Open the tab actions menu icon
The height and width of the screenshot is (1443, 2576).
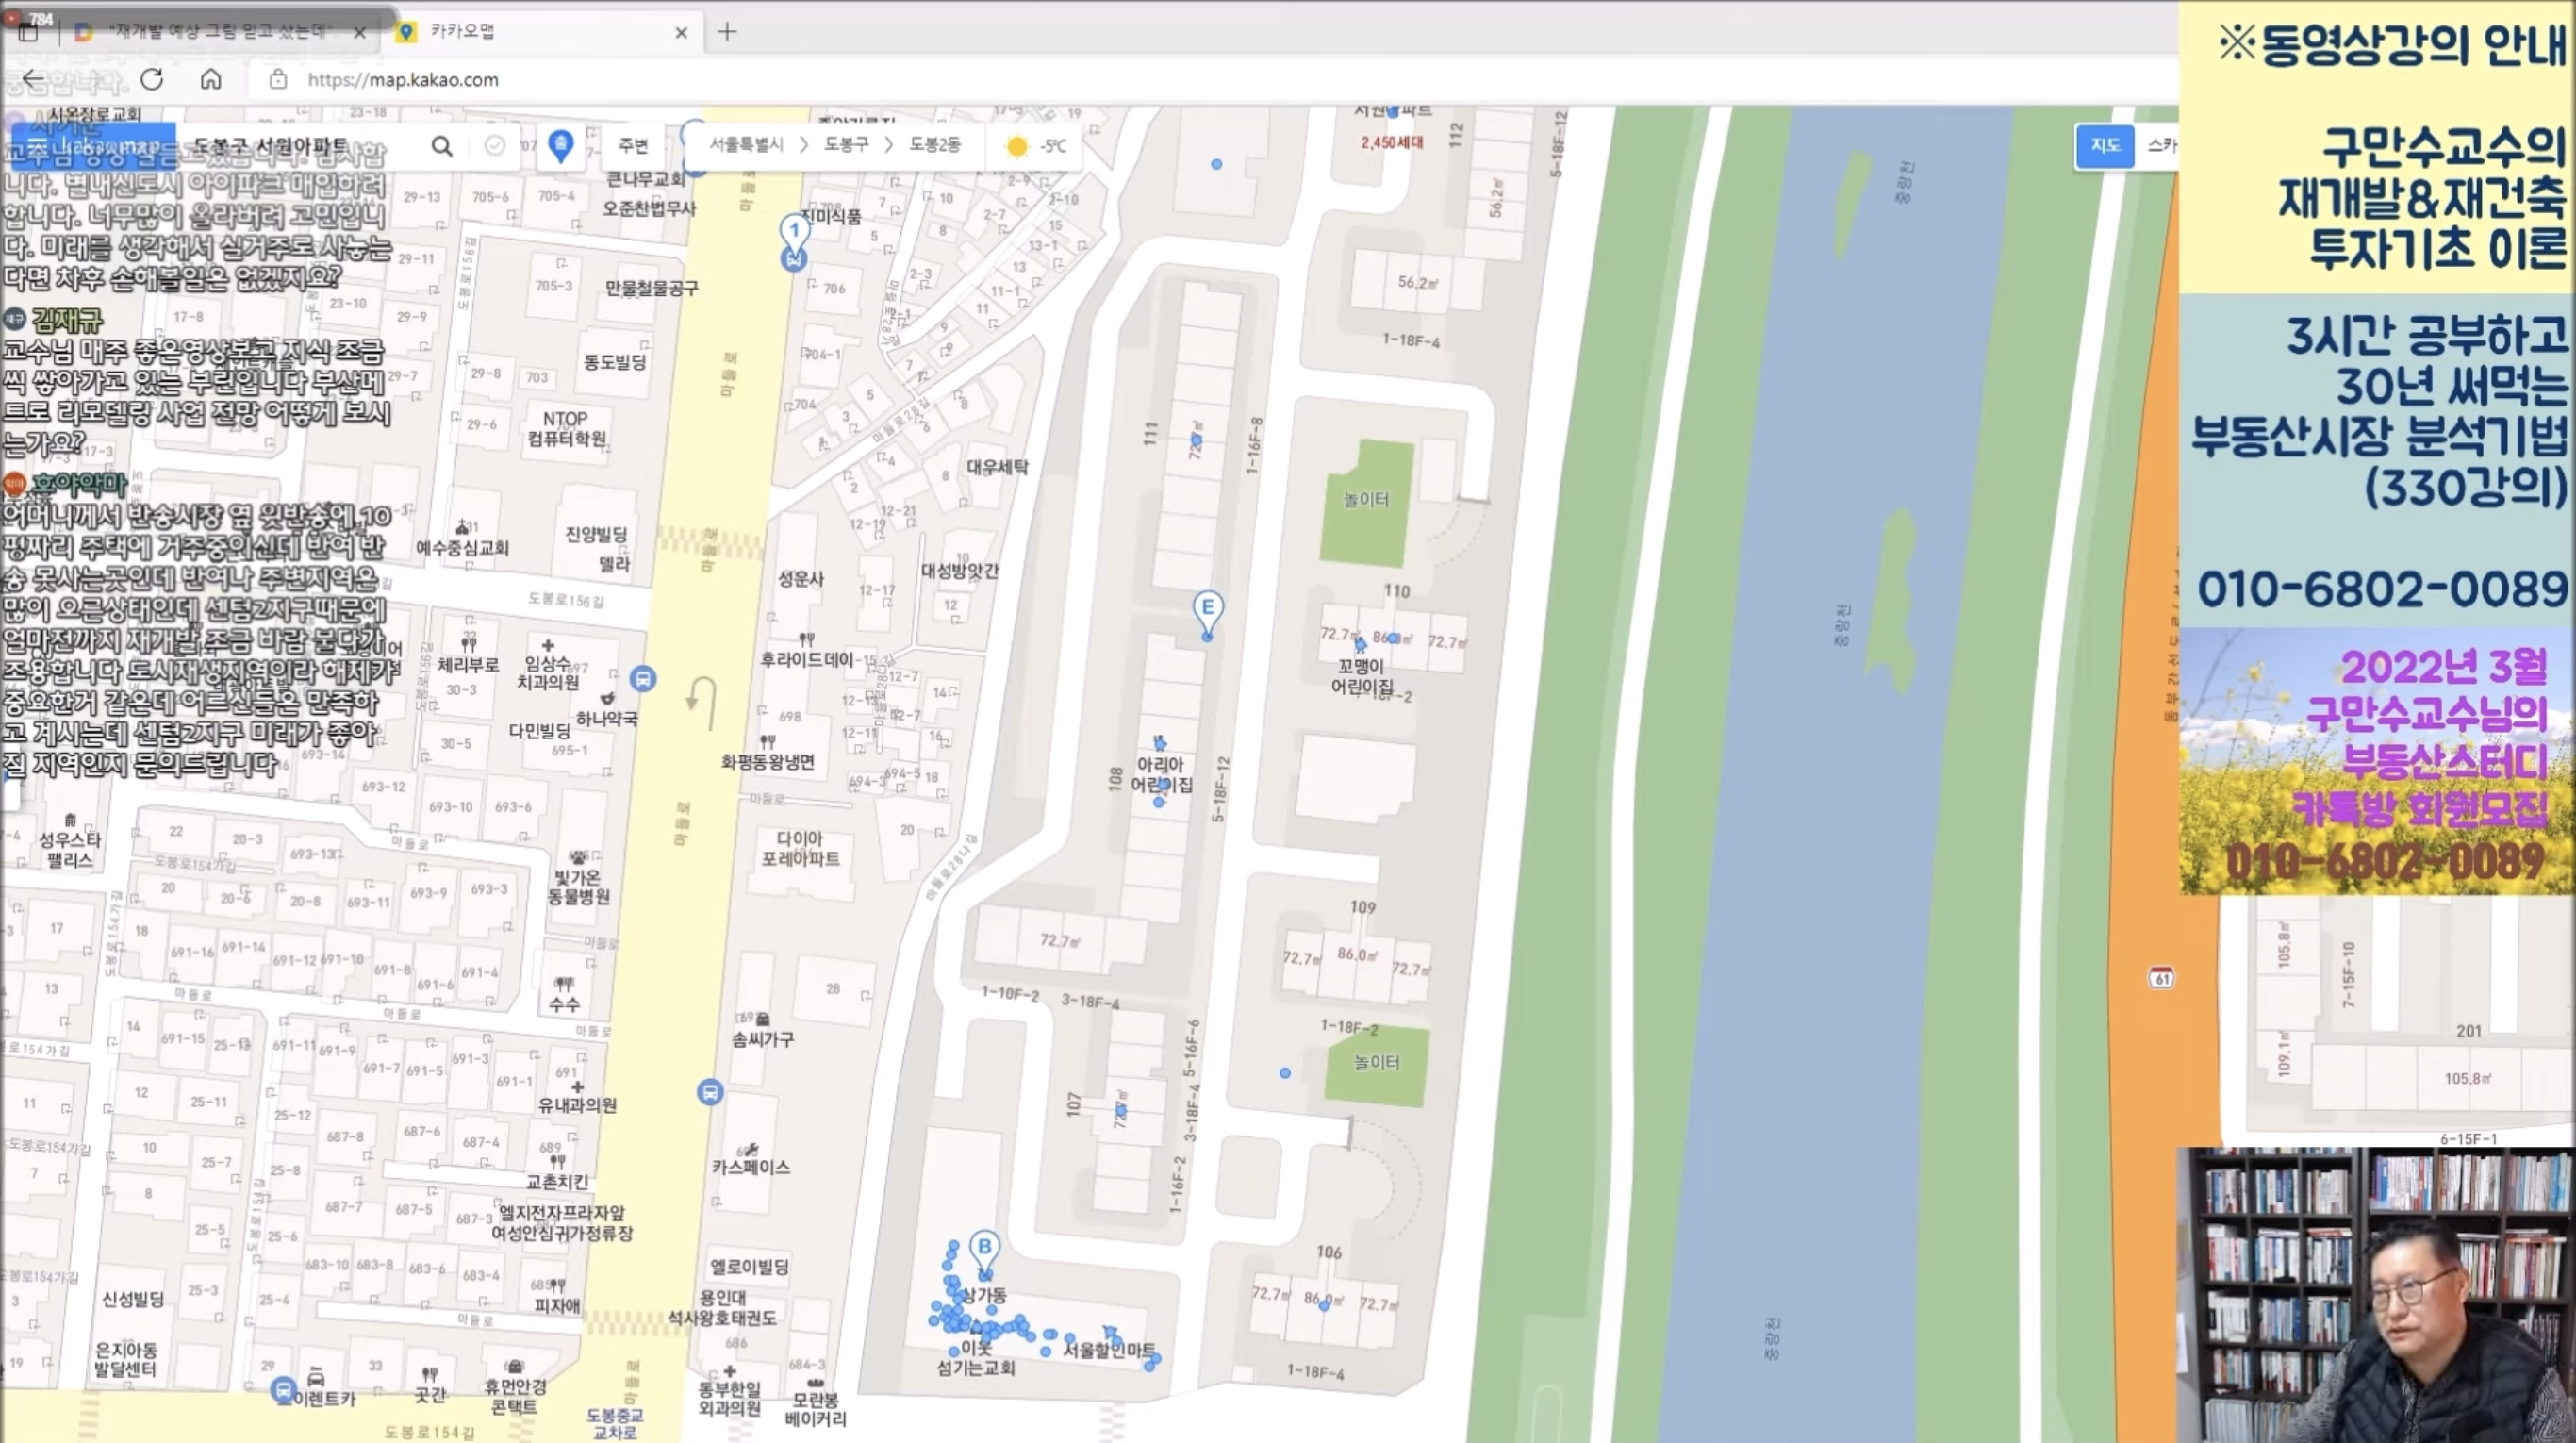tap(29, 32)
